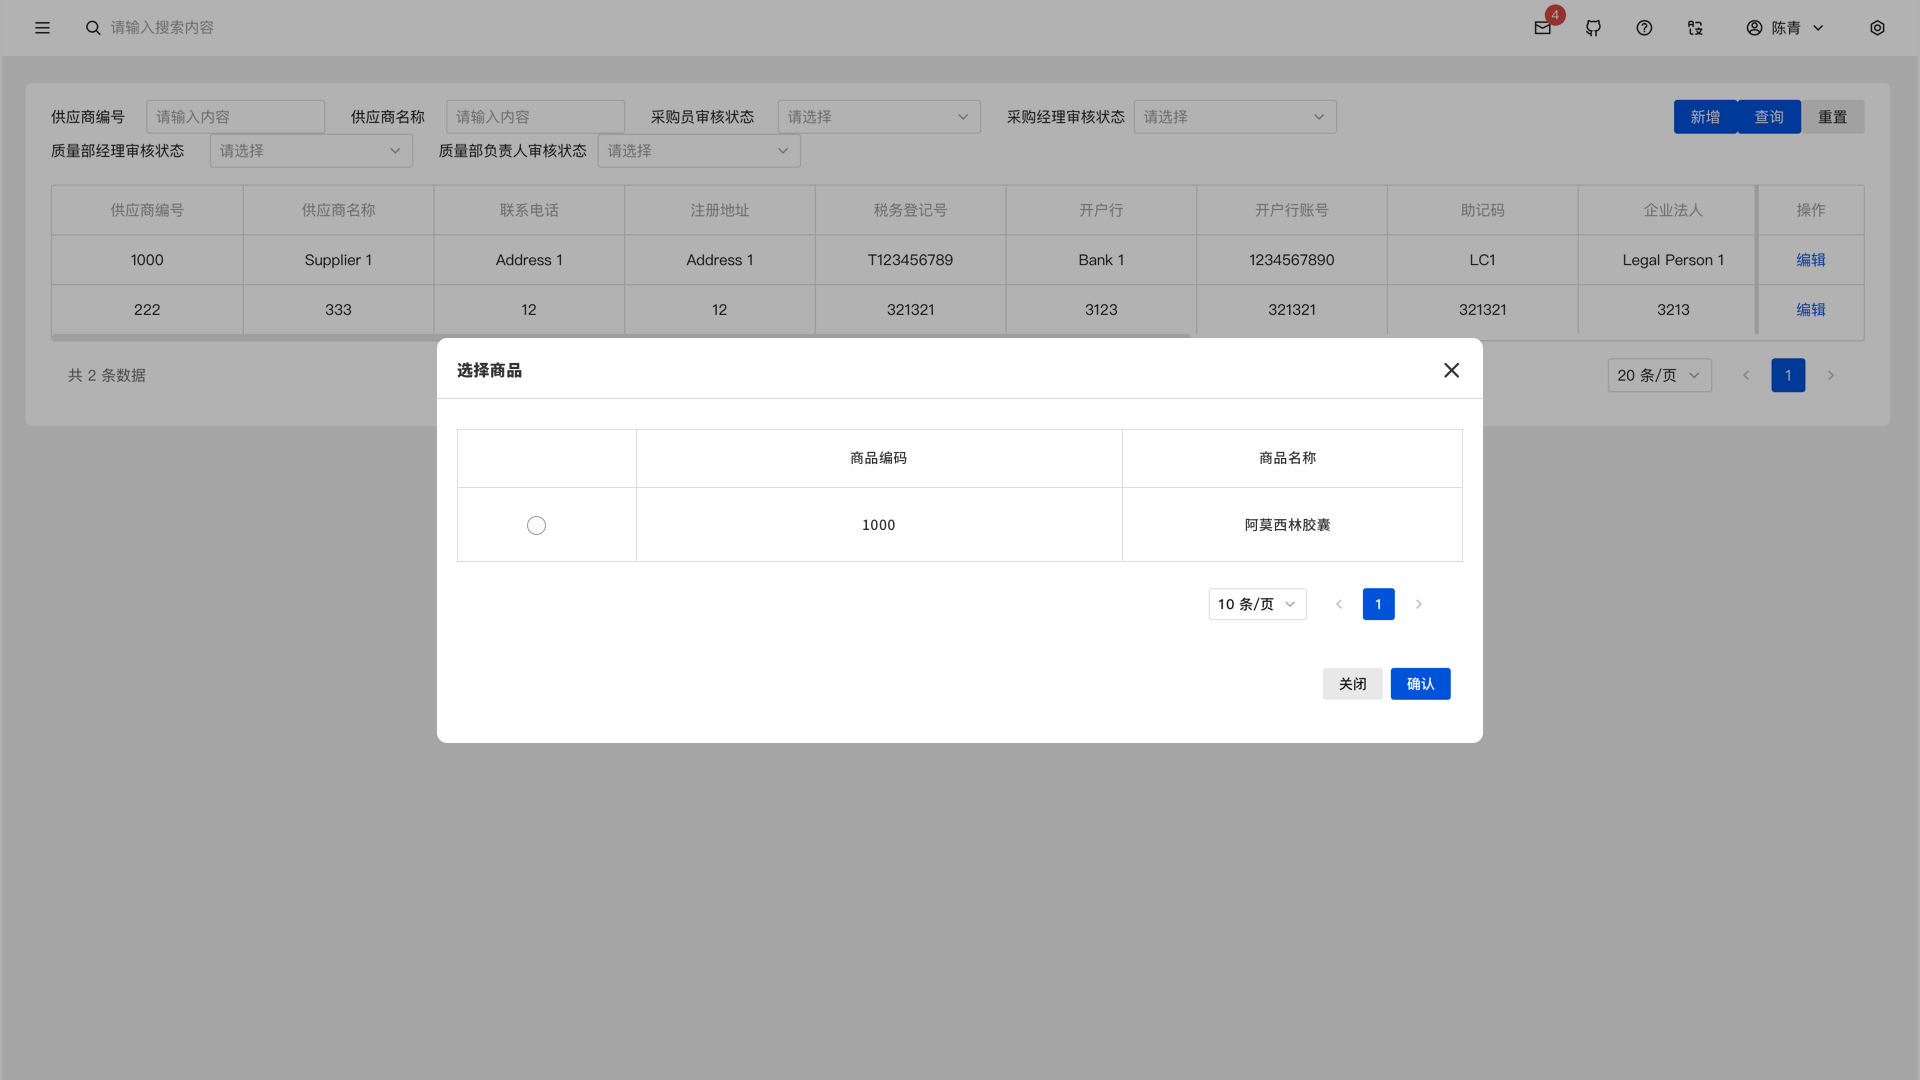This screenshot has height=1080, width=1920.
Task: Click the 确认 button
Action: 1420,684
